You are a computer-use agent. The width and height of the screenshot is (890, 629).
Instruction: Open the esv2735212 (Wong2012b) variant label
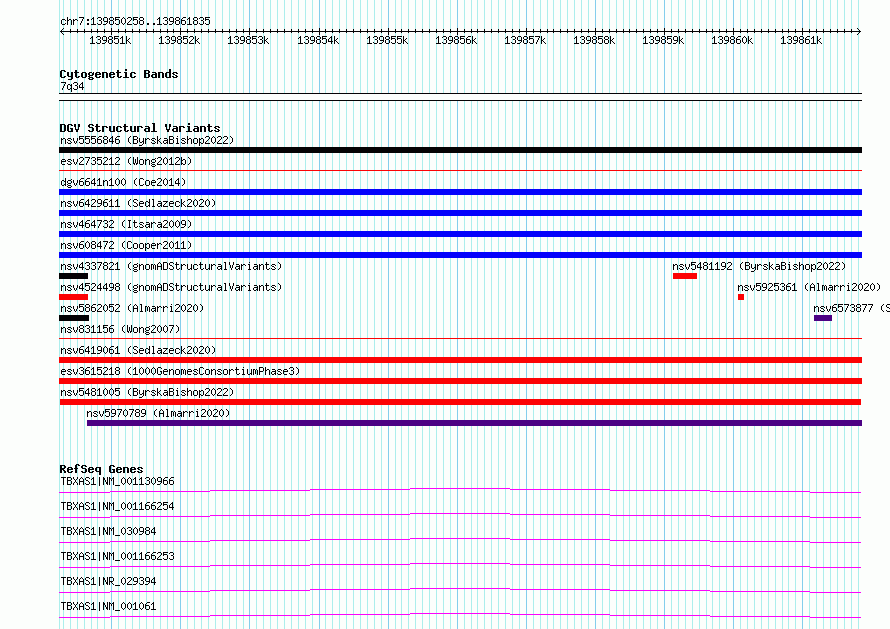click(126, 161)
